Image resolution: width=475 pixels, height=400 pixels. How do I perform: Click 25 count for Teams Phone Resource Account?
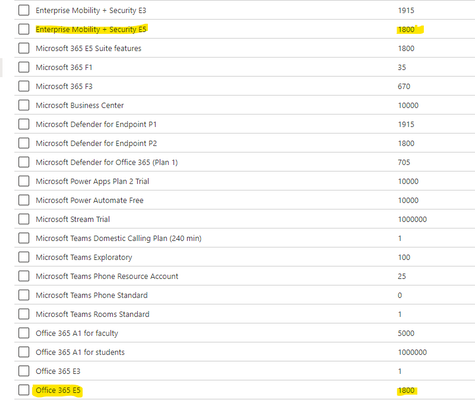(402, 276)
